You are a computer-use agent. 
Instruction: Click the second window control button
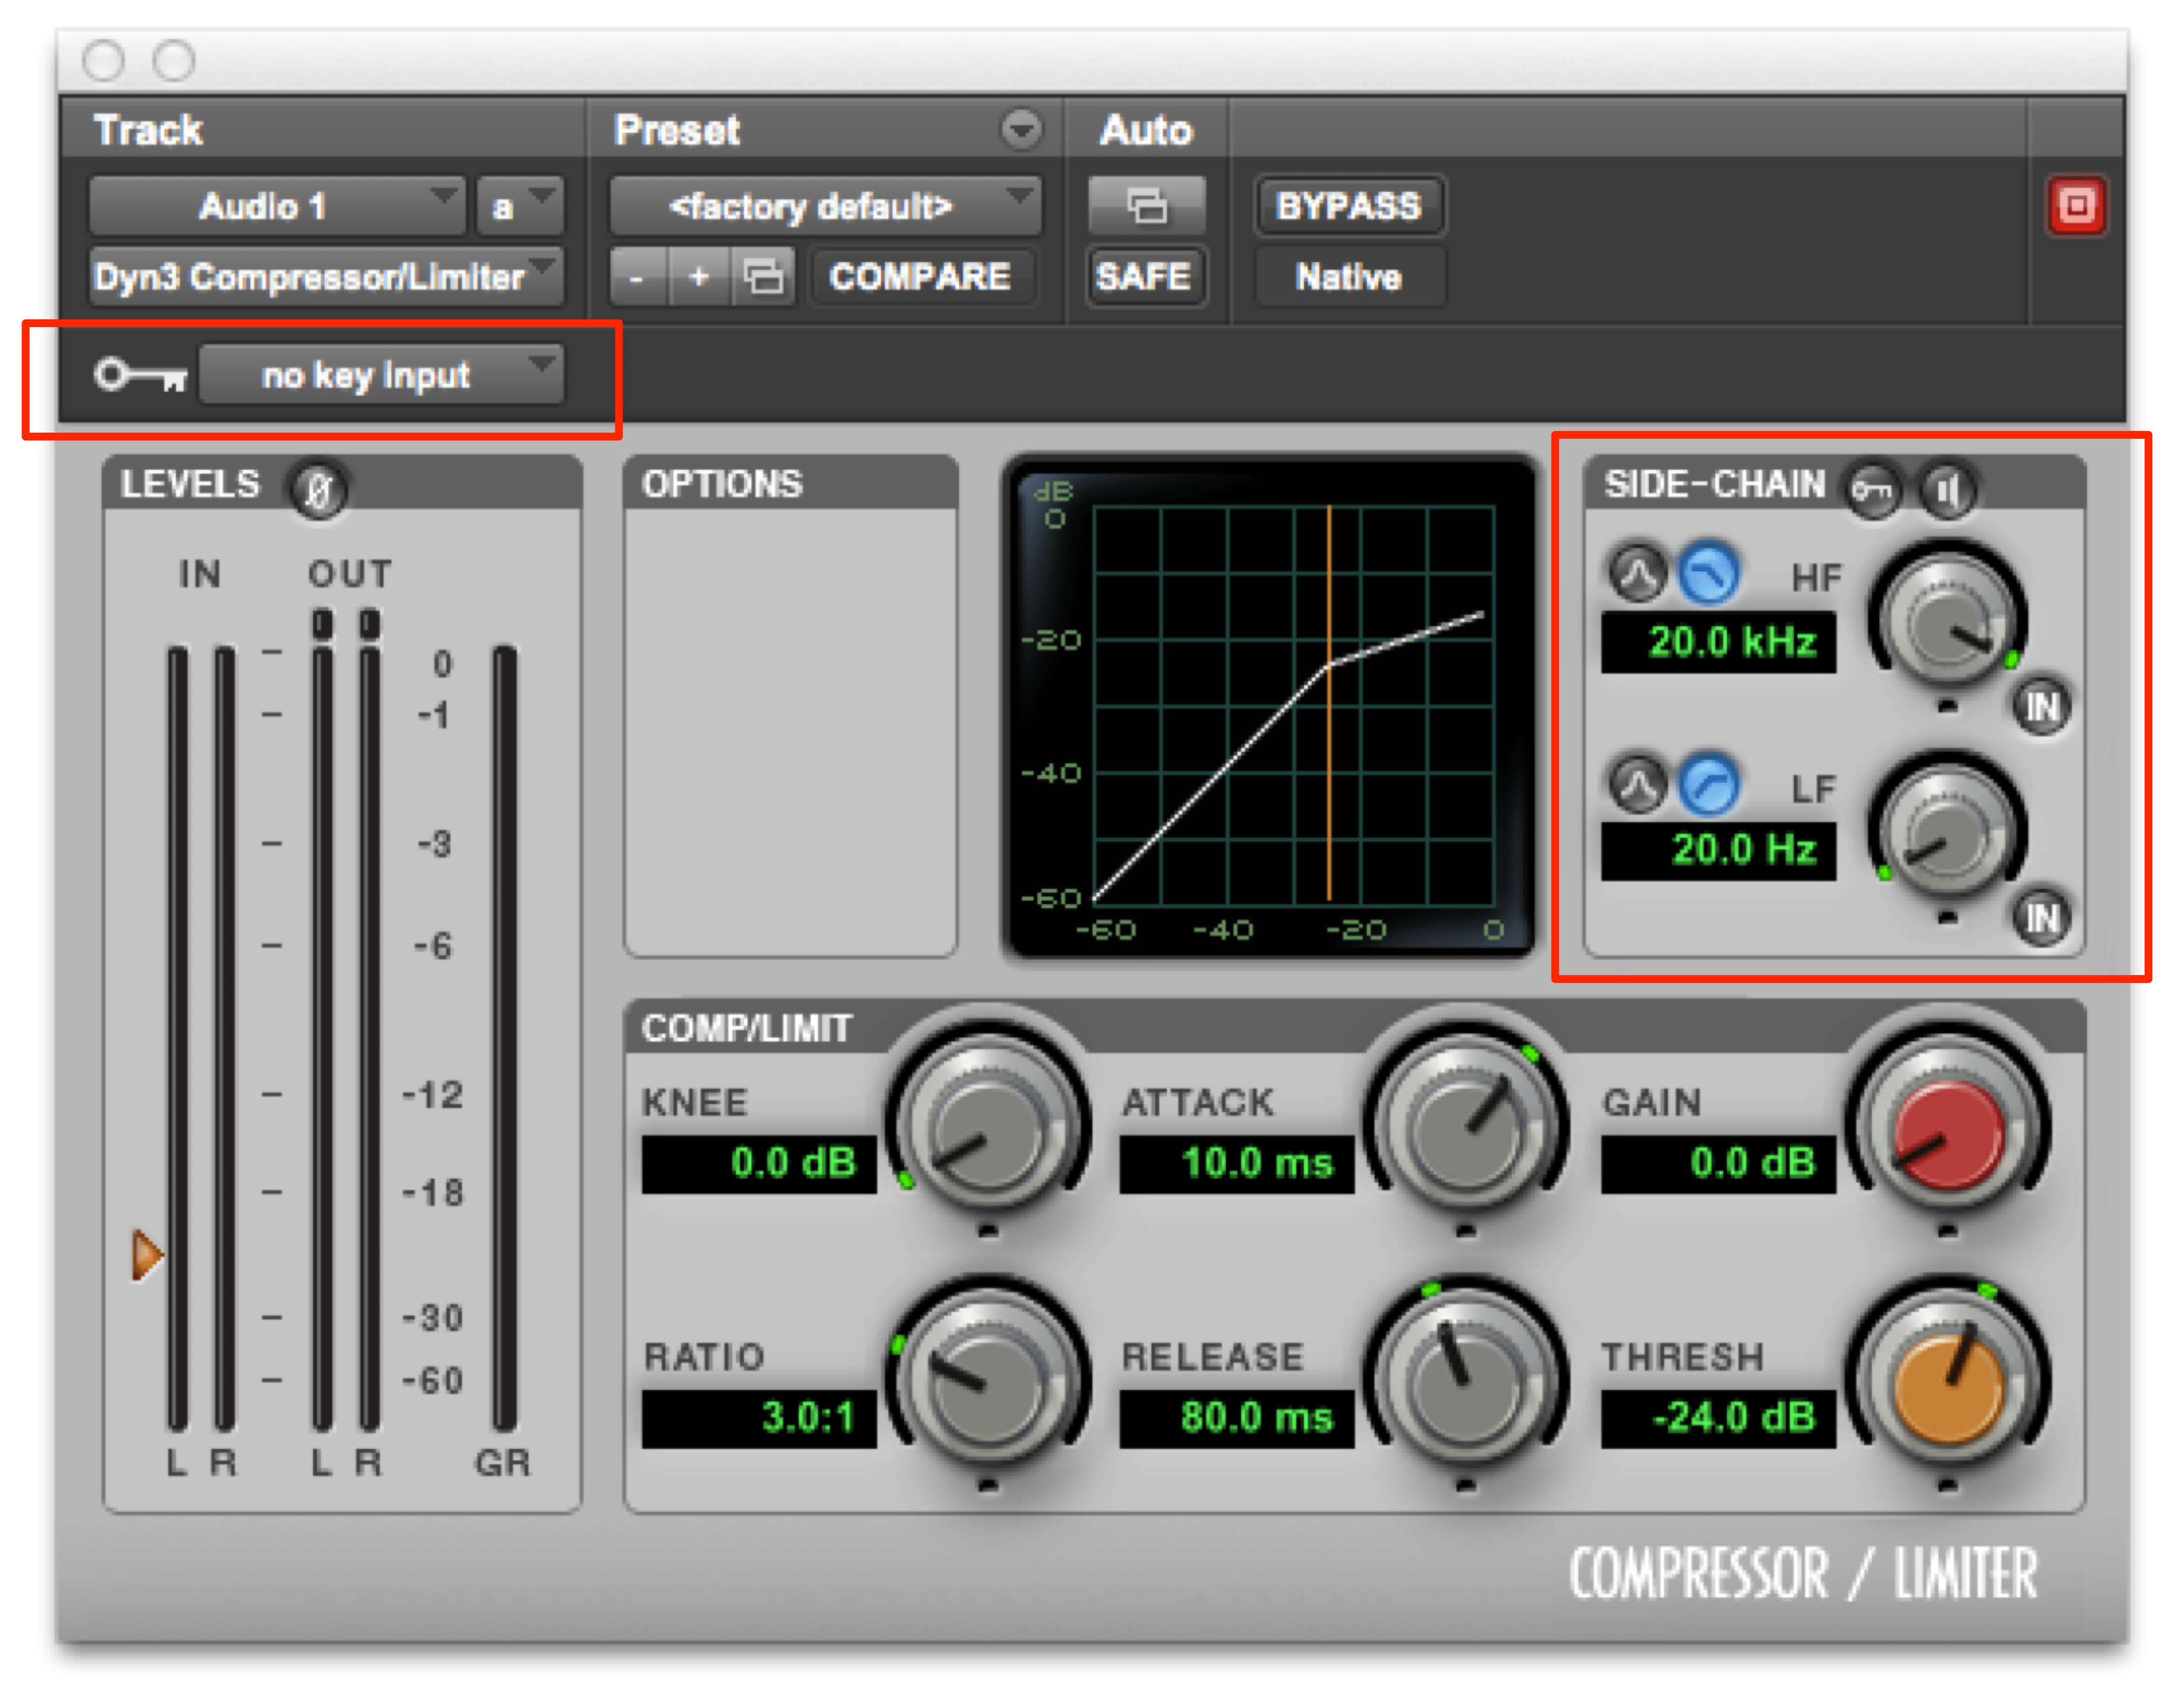coord(174,60)
